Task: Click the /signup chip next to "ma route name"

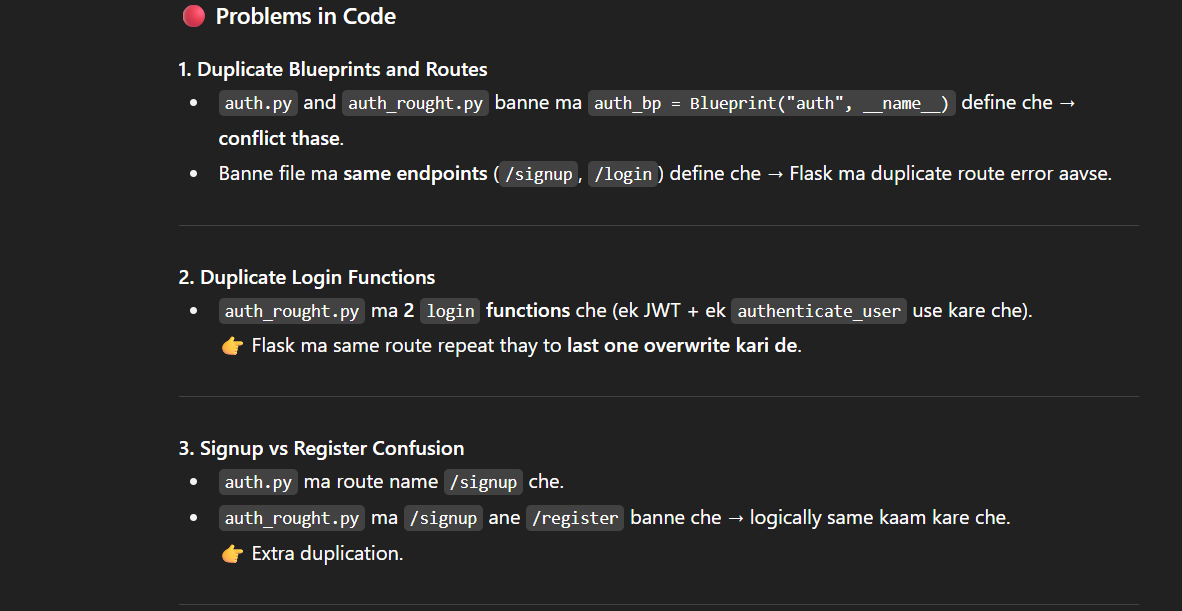Action: click(x=483, y=482)
